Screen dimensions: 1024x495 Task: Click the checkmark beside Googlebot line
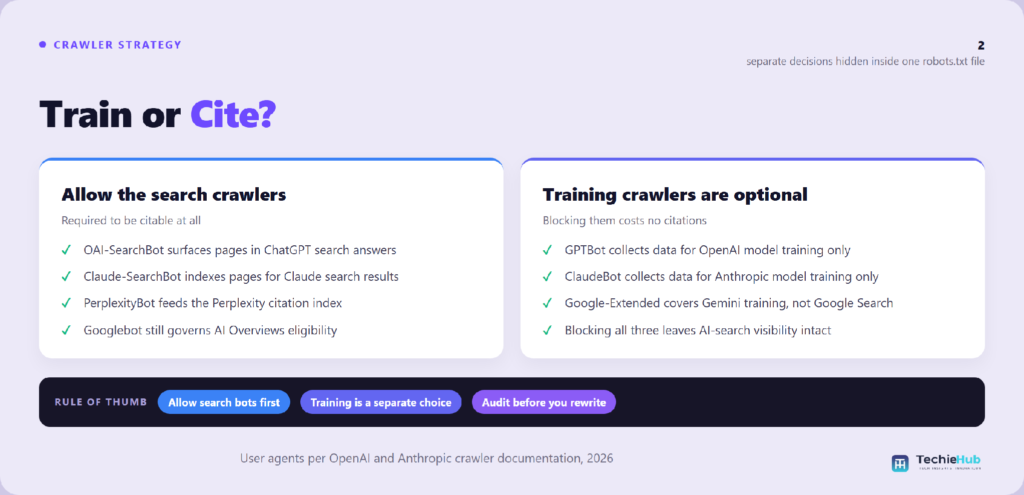pyautogui.click(x=66, y=330)
